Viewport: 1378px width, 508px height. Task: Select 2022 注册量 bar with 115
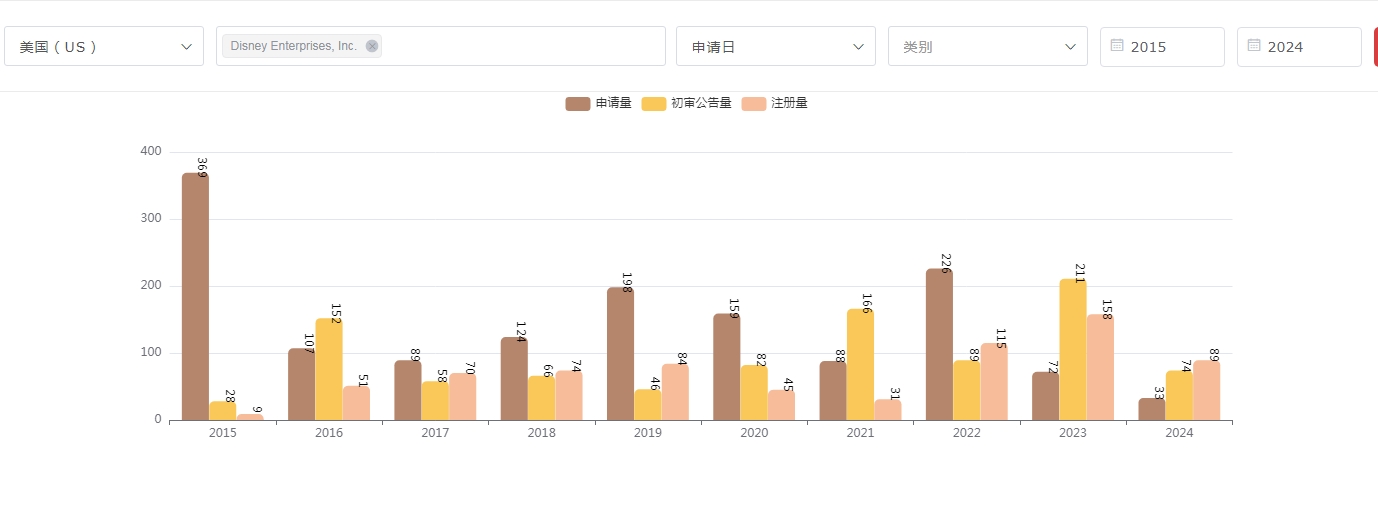point(994,382)
